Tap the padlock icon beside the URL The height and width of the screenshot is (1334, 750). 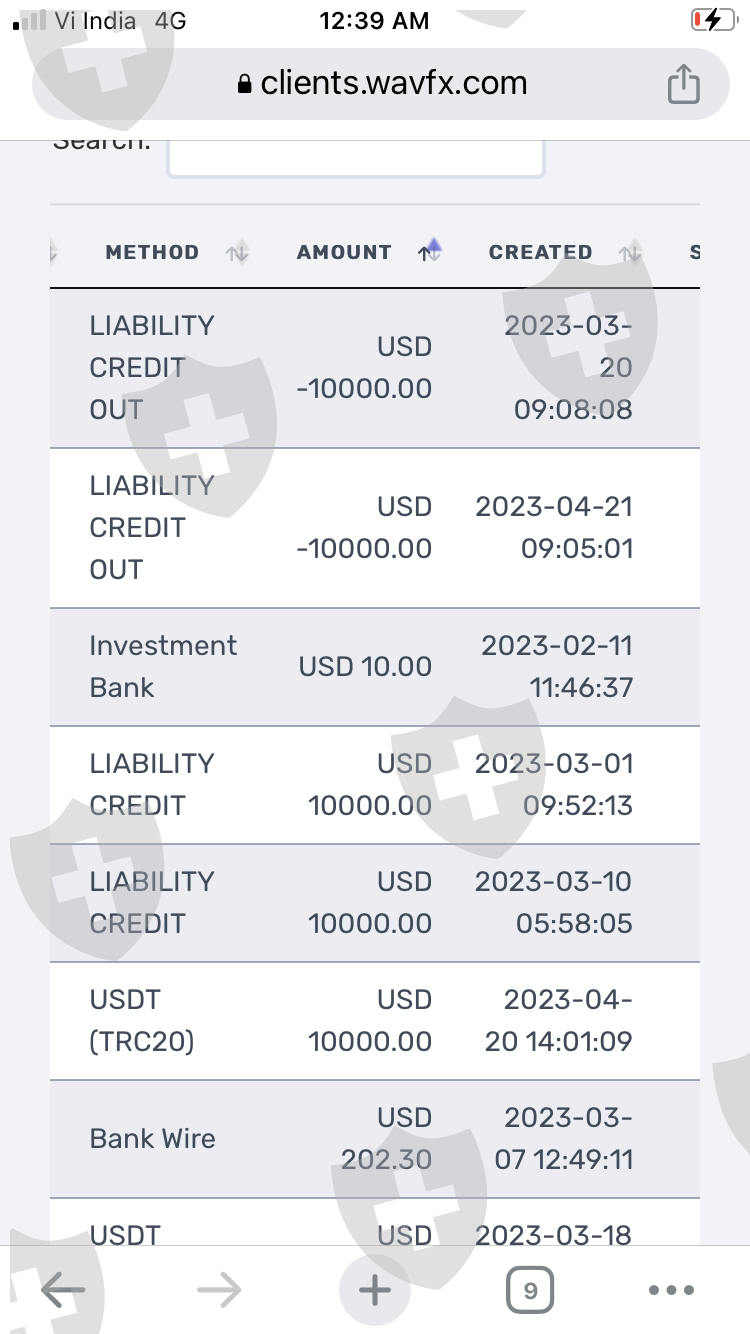pyautogui.click(x=245, y=85)
